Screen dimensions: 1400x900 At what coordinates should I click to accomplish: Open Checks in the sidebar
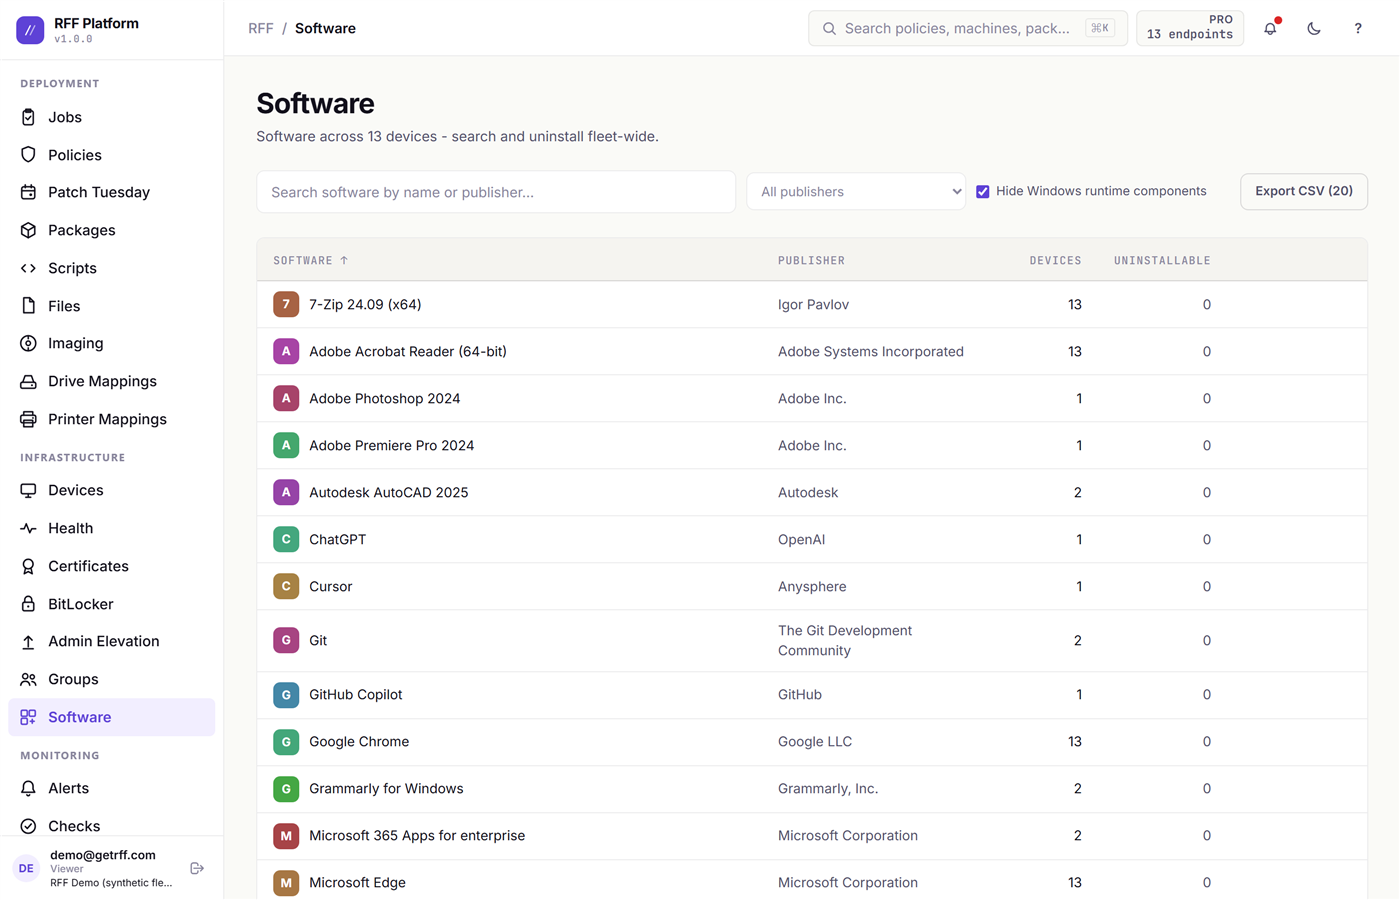111,826
